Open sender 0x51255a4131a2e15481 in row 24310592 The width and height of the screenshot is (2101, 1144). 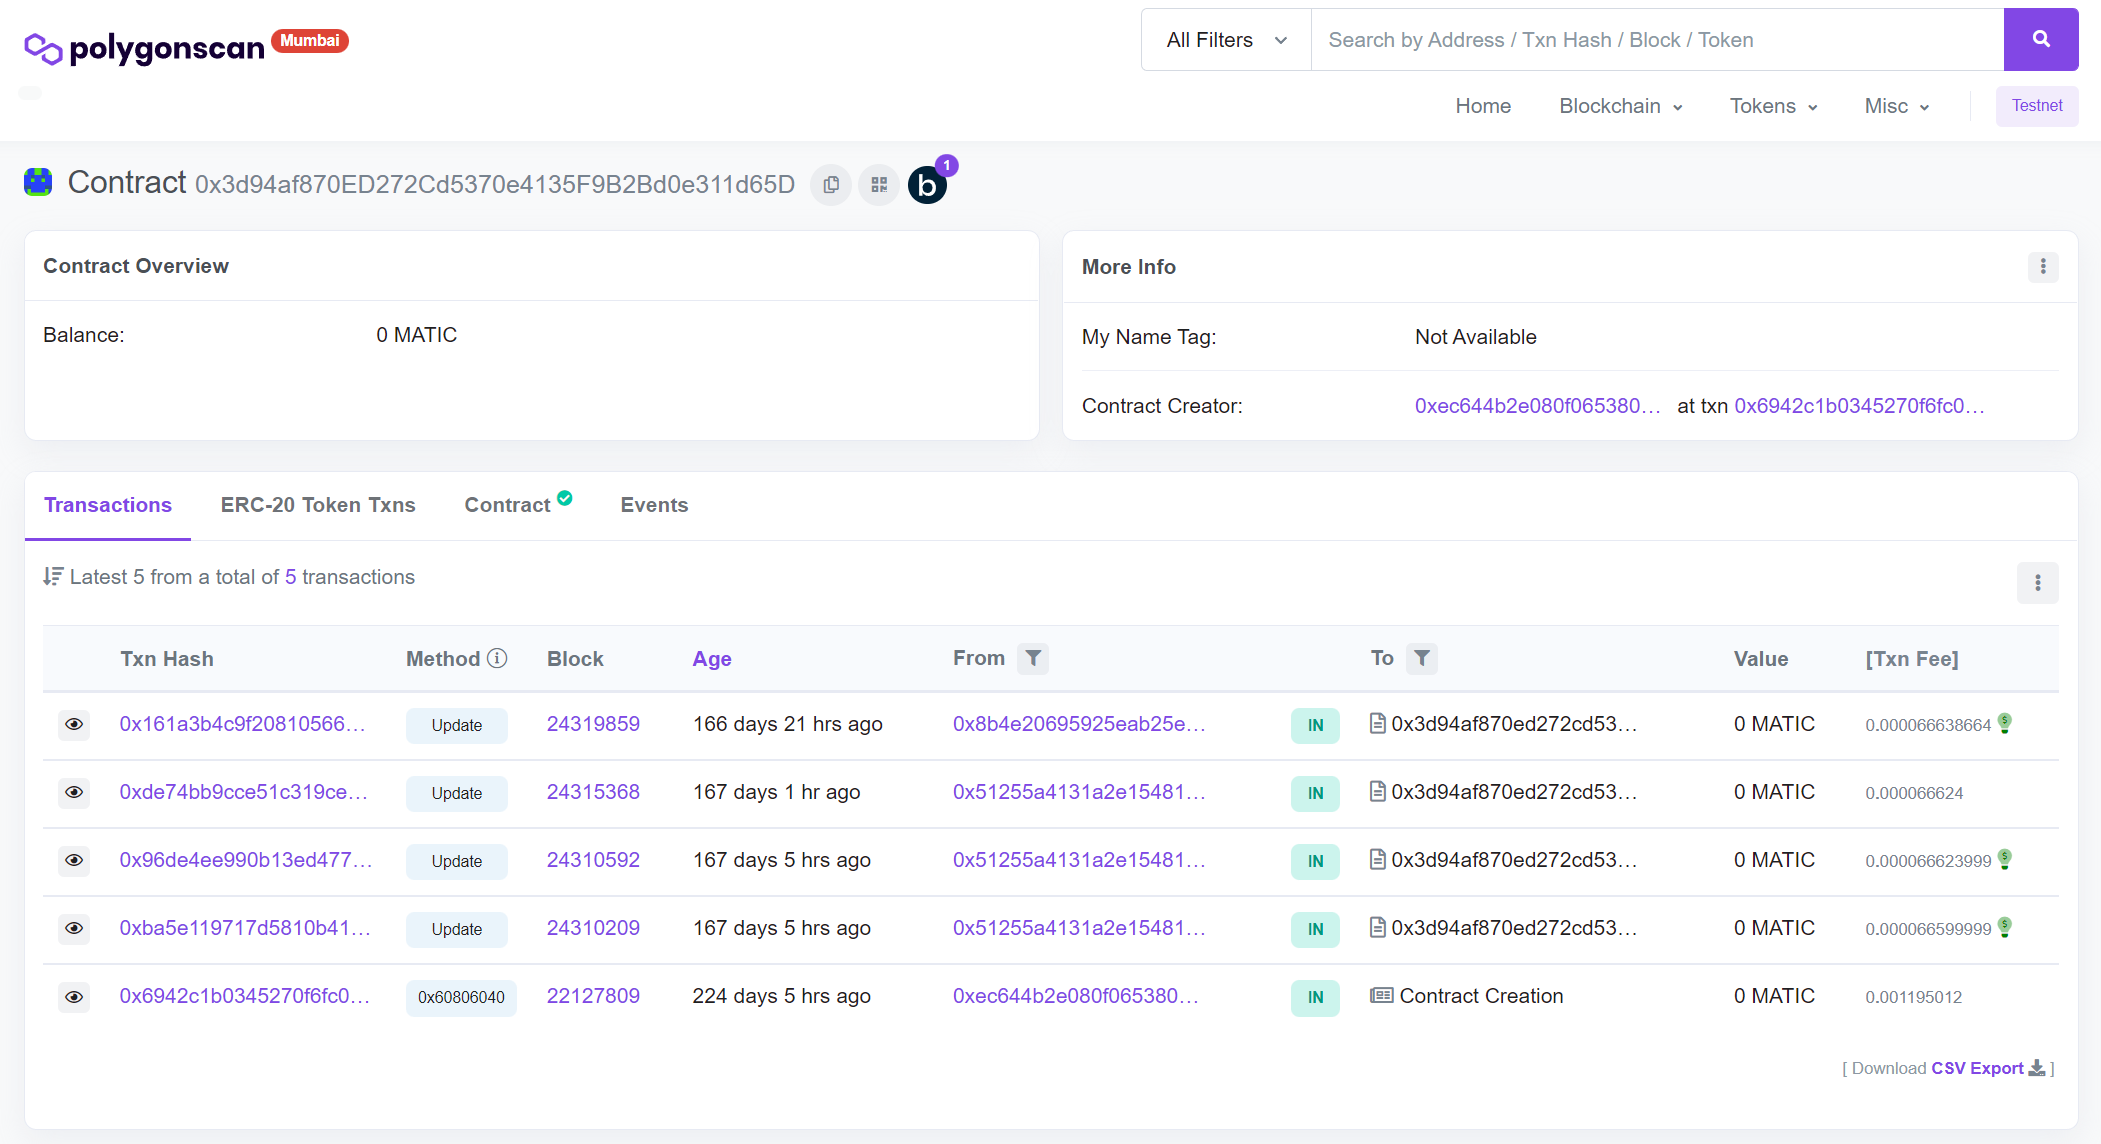[x=1079, y=860]
